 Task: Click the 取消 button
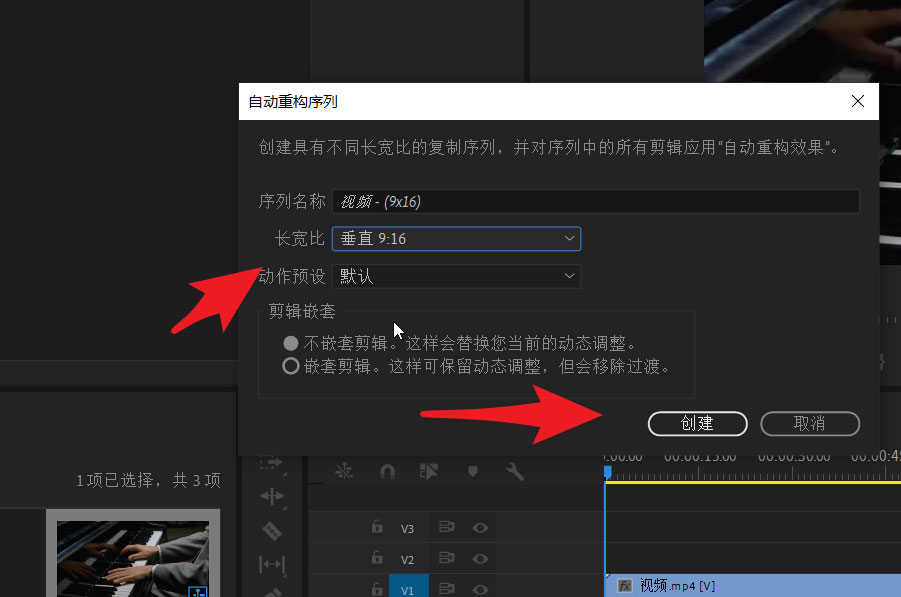coord(810,424)
